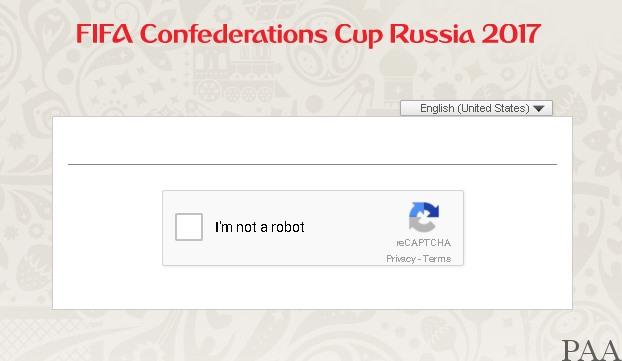Open the Terms link in reCAPTCHA

click(437, 259)
